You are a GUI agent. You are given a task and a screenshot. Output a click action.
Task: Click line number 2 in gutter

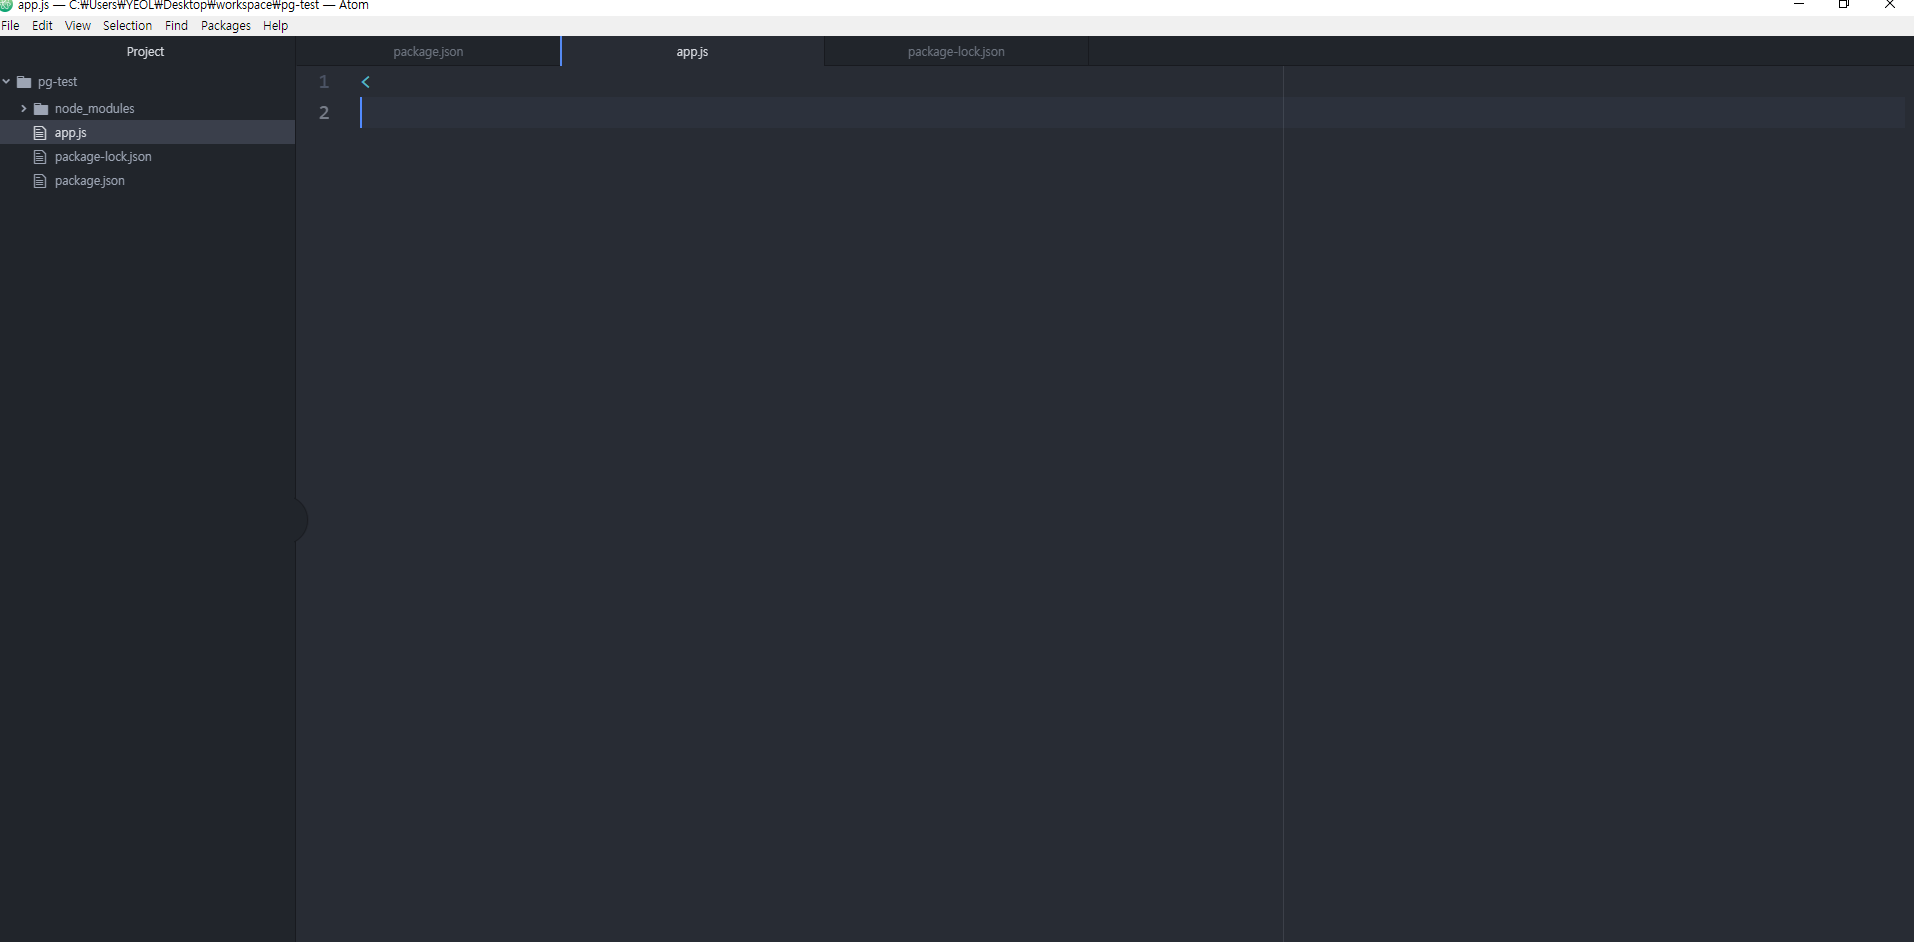[x=324, y=113]
